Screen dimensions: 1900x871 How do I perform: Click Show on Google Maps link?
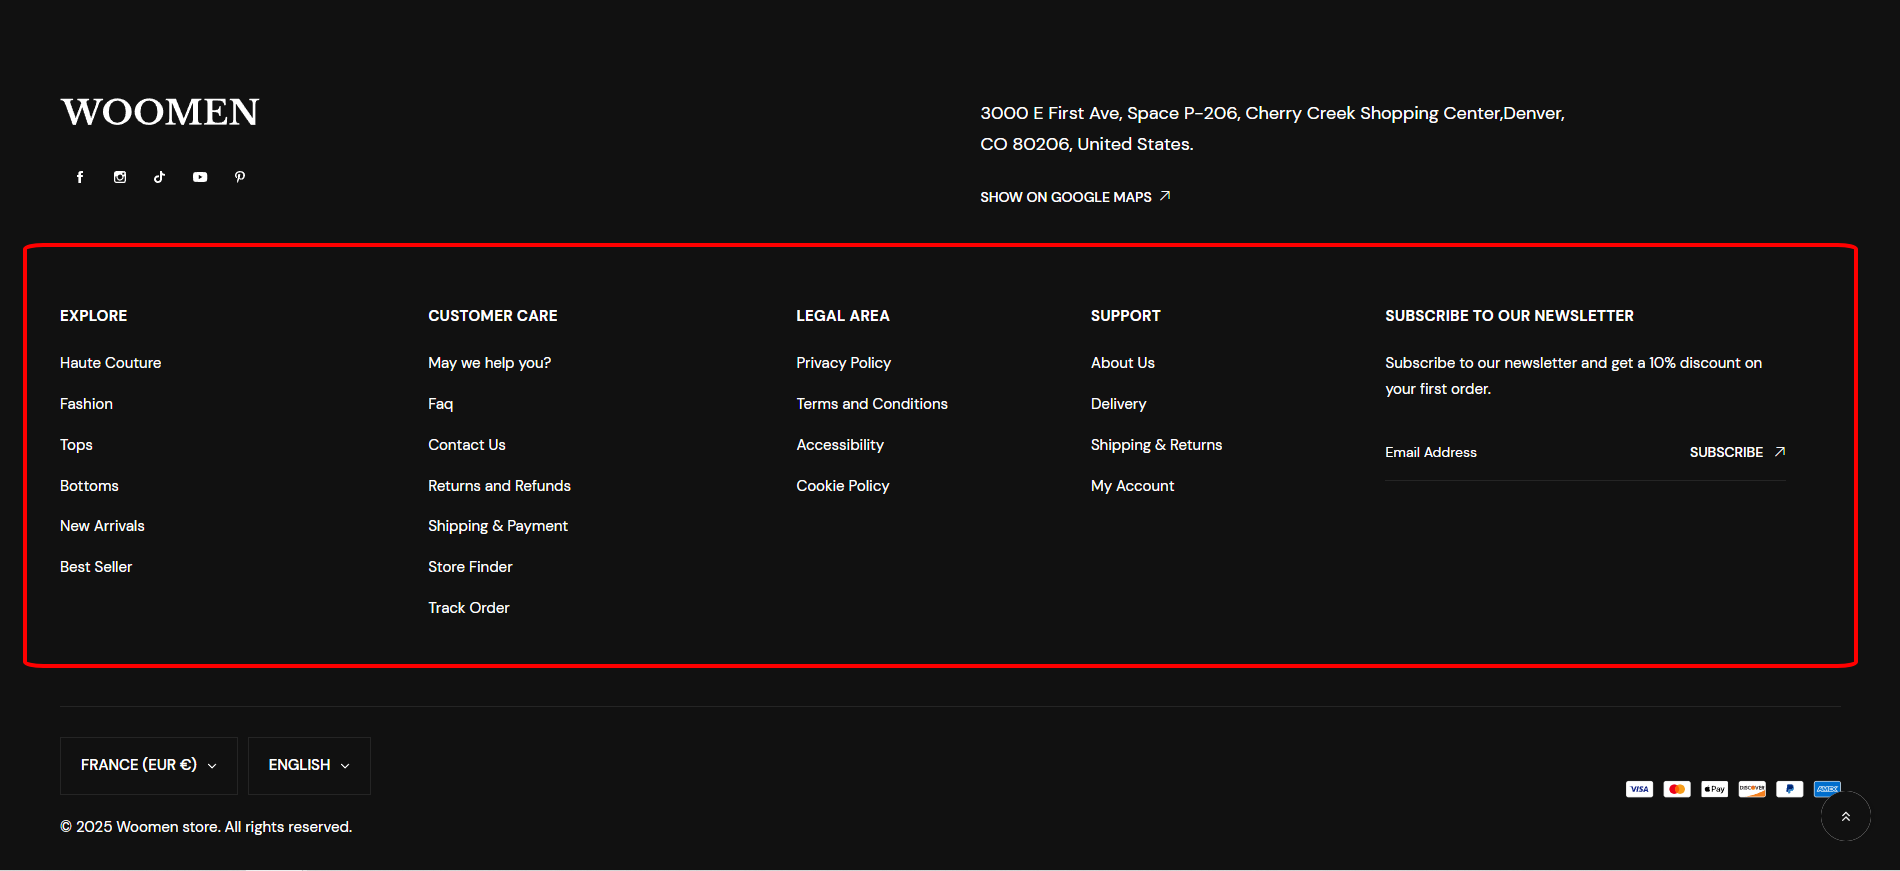point(1074,197)
